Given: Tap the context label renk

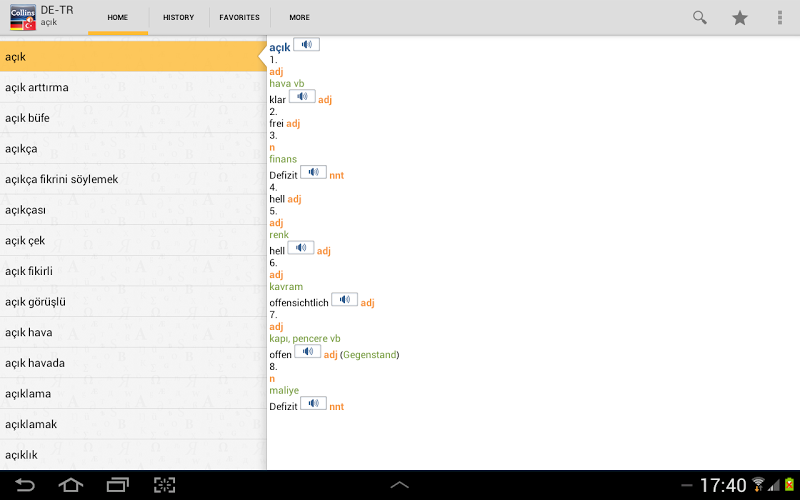Looking at the screenshot, I should click(x=279, y=235).
